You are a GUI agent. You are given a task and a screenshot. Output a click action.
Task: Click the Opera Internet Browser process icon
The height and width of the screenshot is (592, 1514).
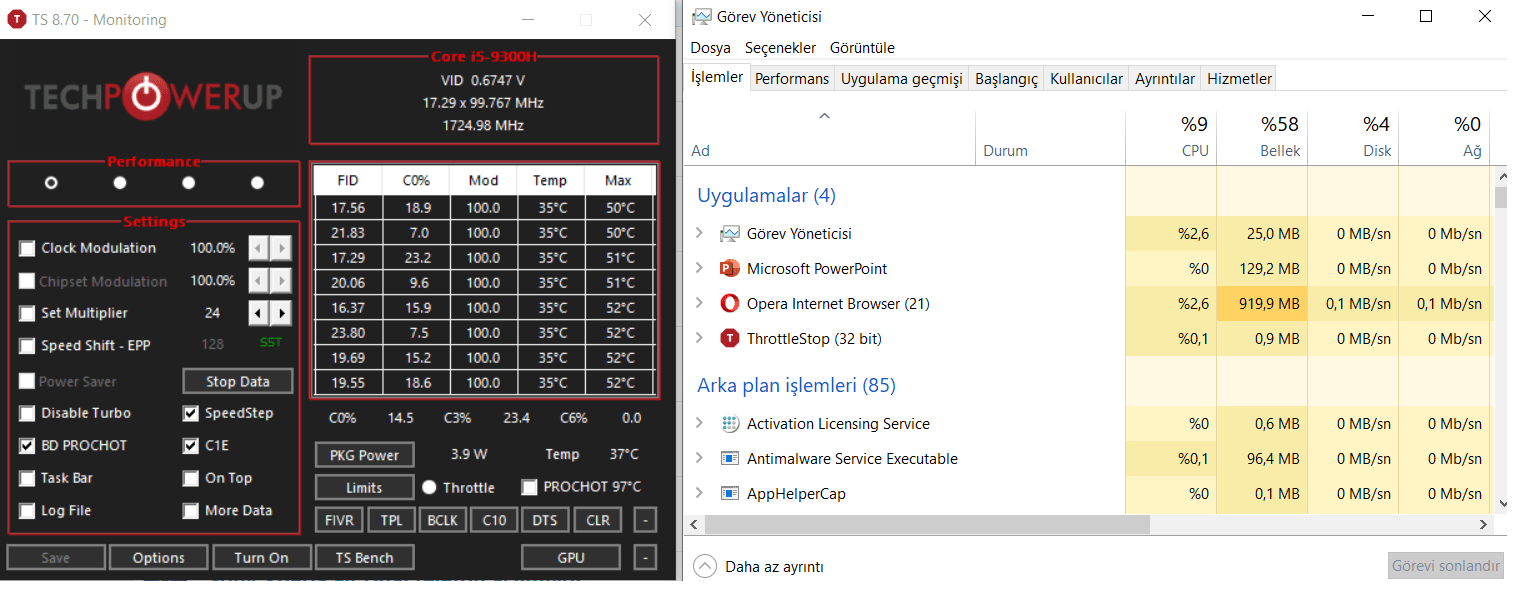(x=729, y=304)
